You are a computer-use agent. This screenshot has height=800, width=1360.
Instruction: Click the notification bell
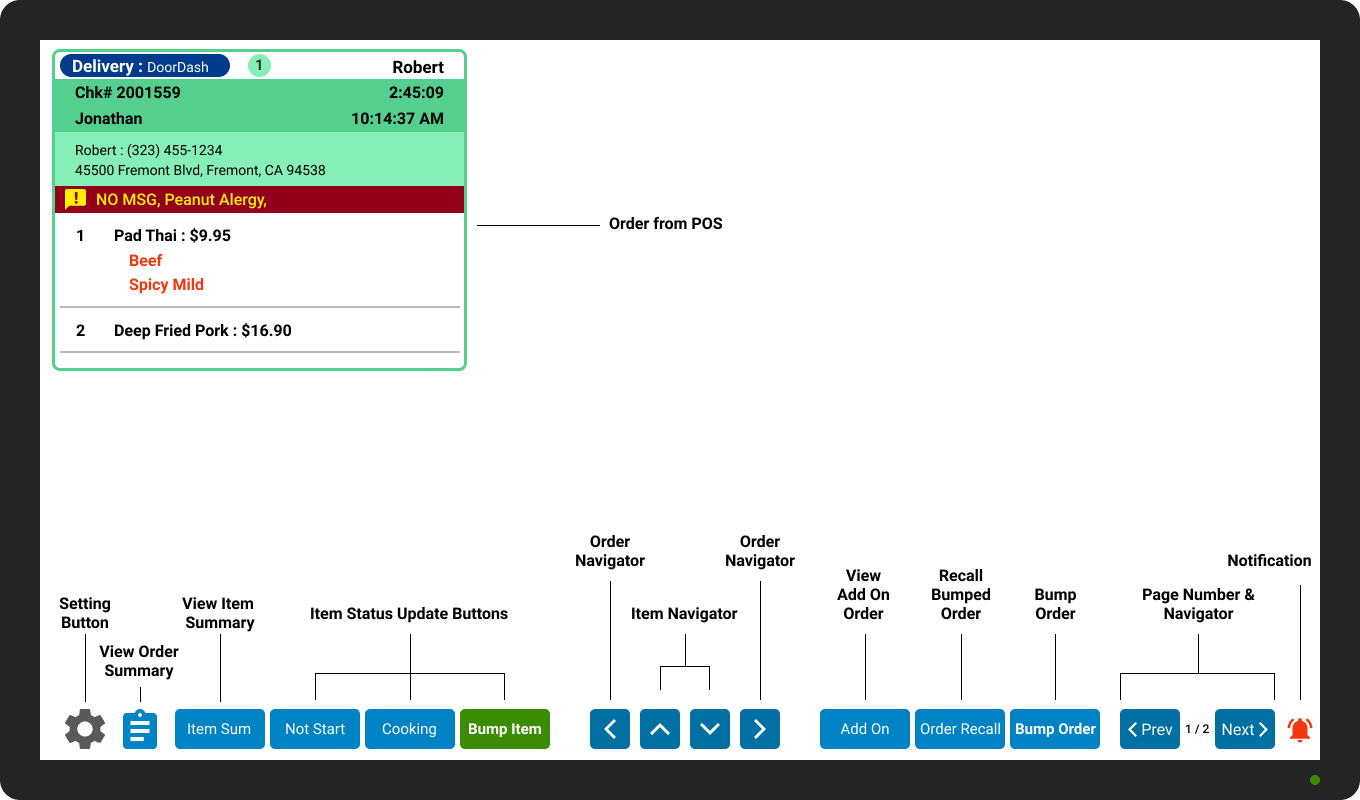[x=1299, y=729]
